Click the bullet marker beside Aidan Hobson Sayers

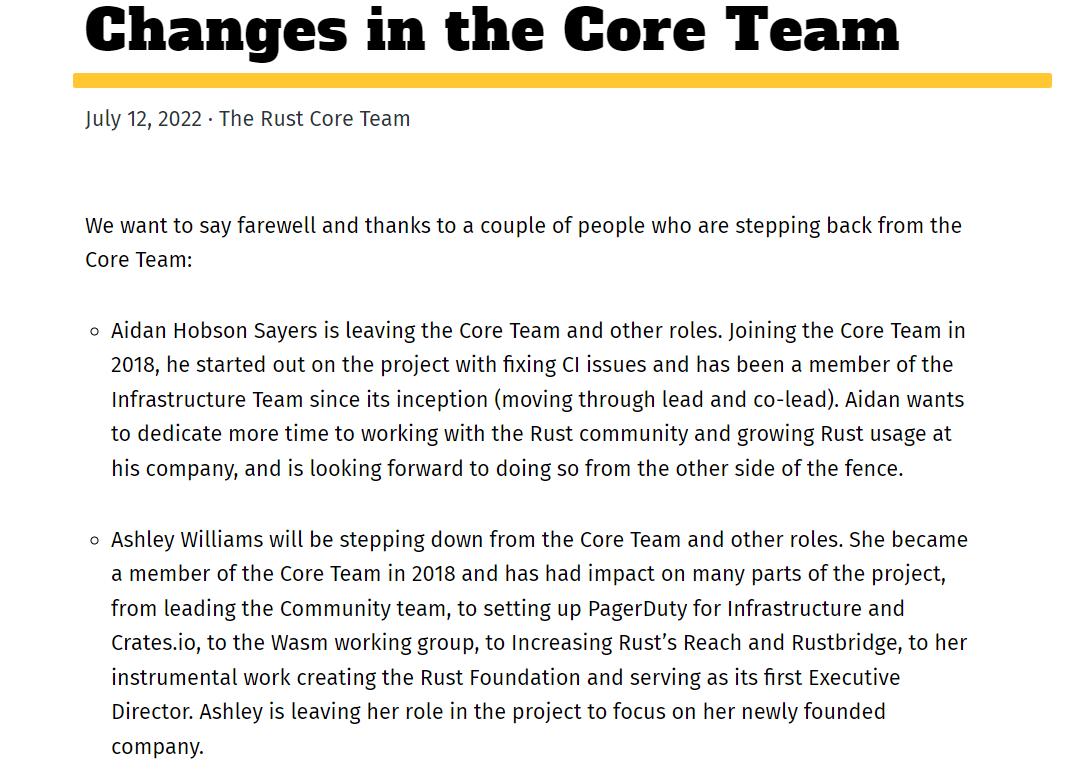pyautogui.click(x=94, y=331)
